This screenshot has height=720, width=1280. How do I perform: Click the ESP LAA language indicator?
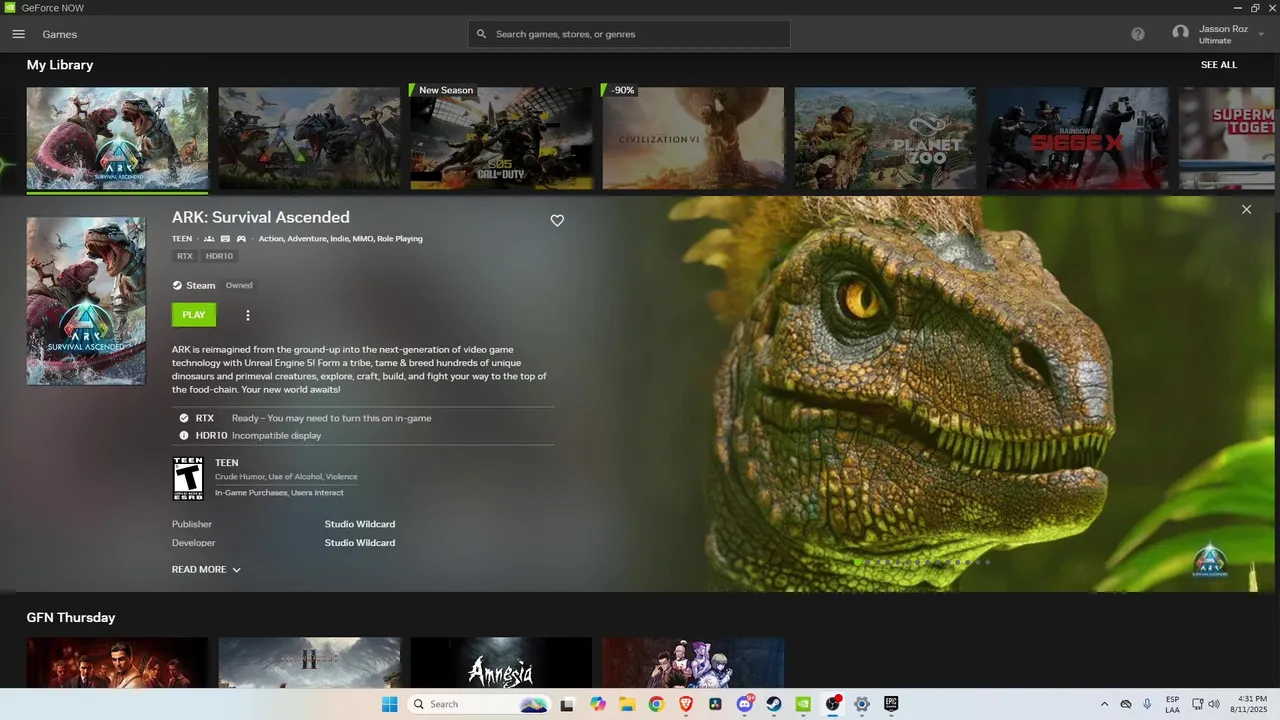click(x=1172, y=704)
